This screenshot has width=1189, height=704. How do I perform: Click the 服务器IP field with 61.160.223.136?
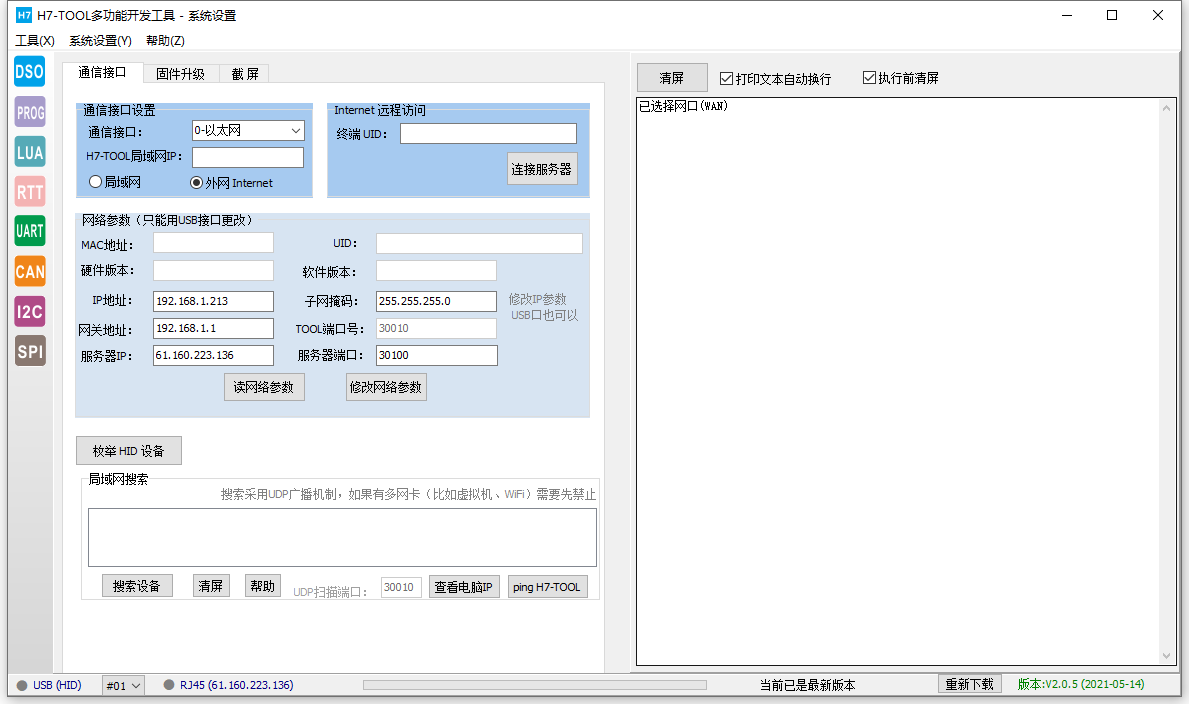(213, 355)
